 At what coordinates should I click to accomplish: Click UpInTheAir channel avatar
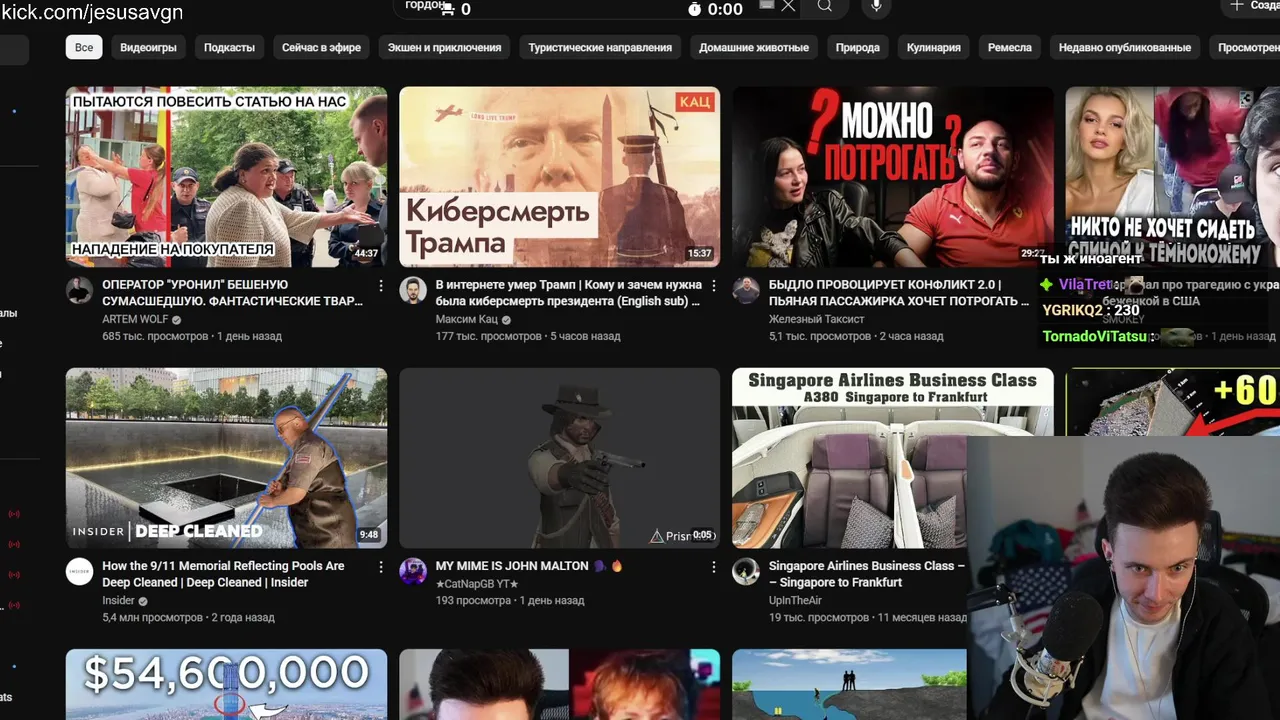tap(745, 572)
